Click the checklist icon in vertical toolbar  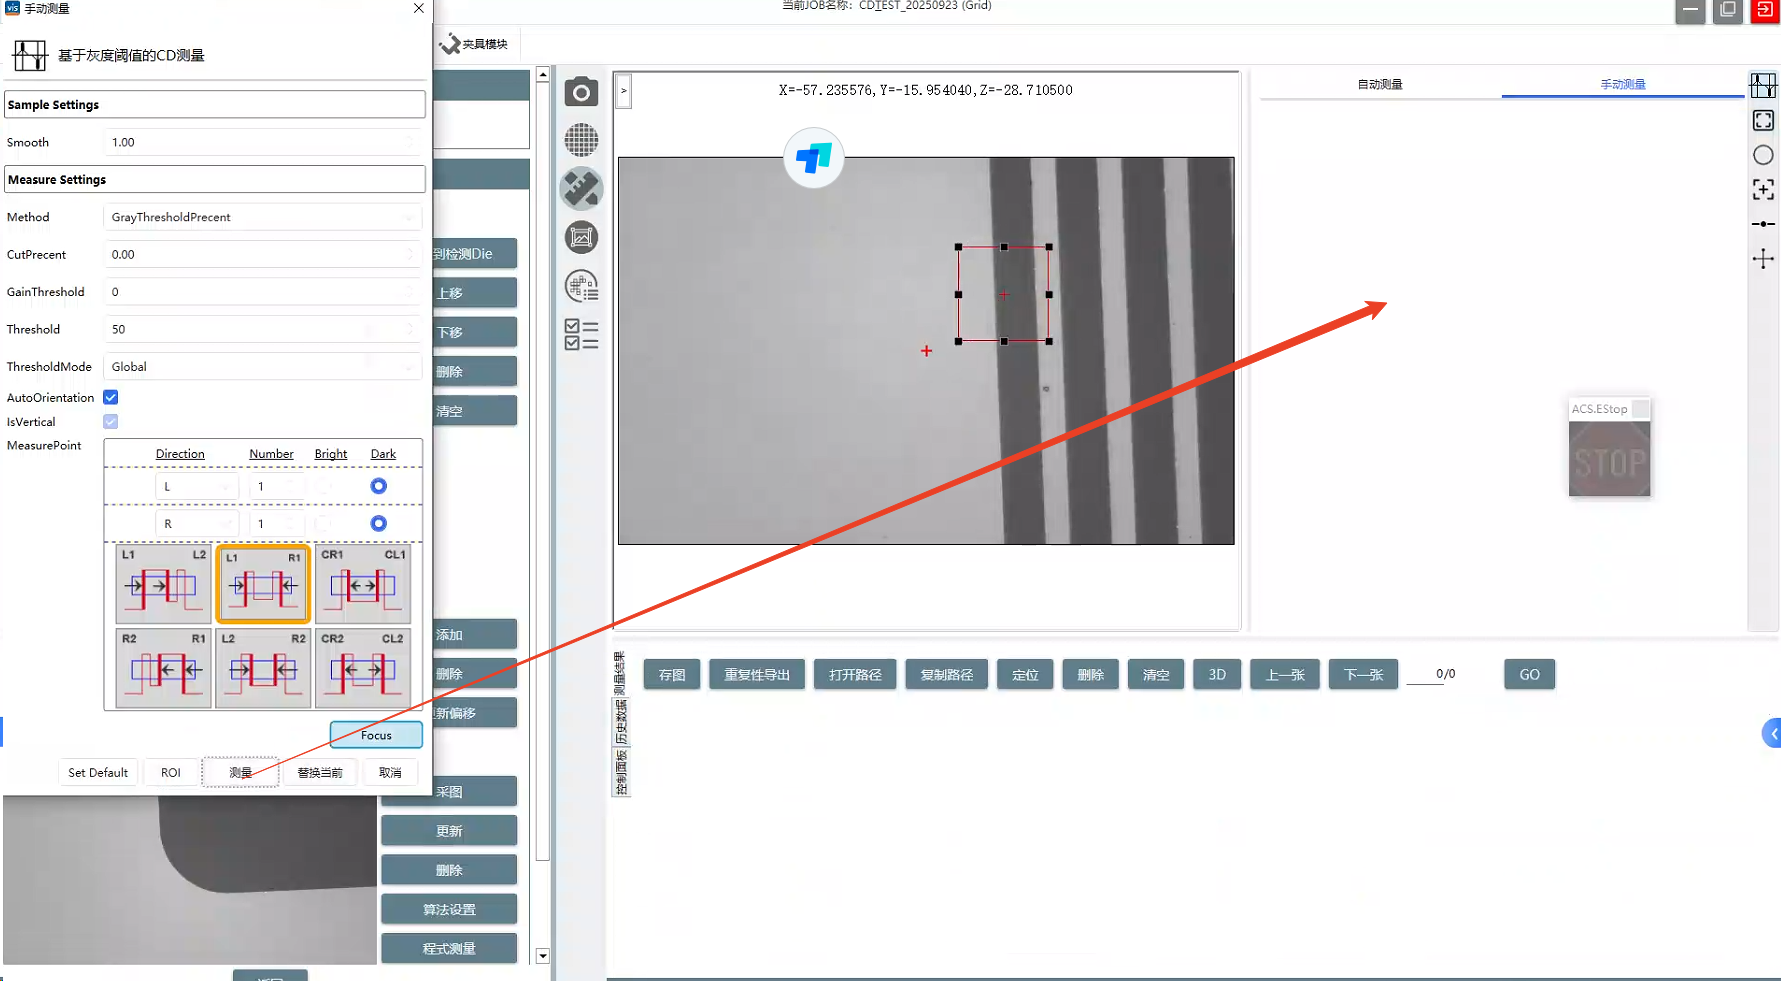pyautogui.click(x=580, y=334)
